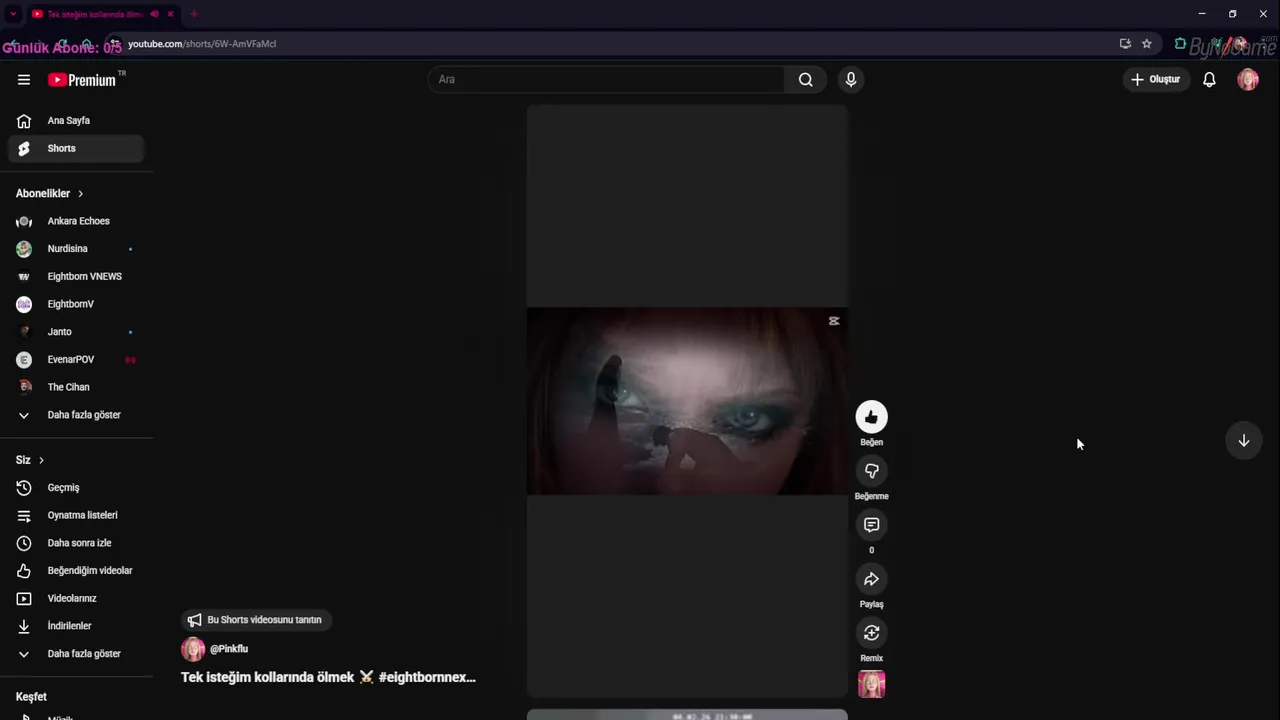
Task: Click the sound thumbnail below Remix
Action: (x=871, y=684)
